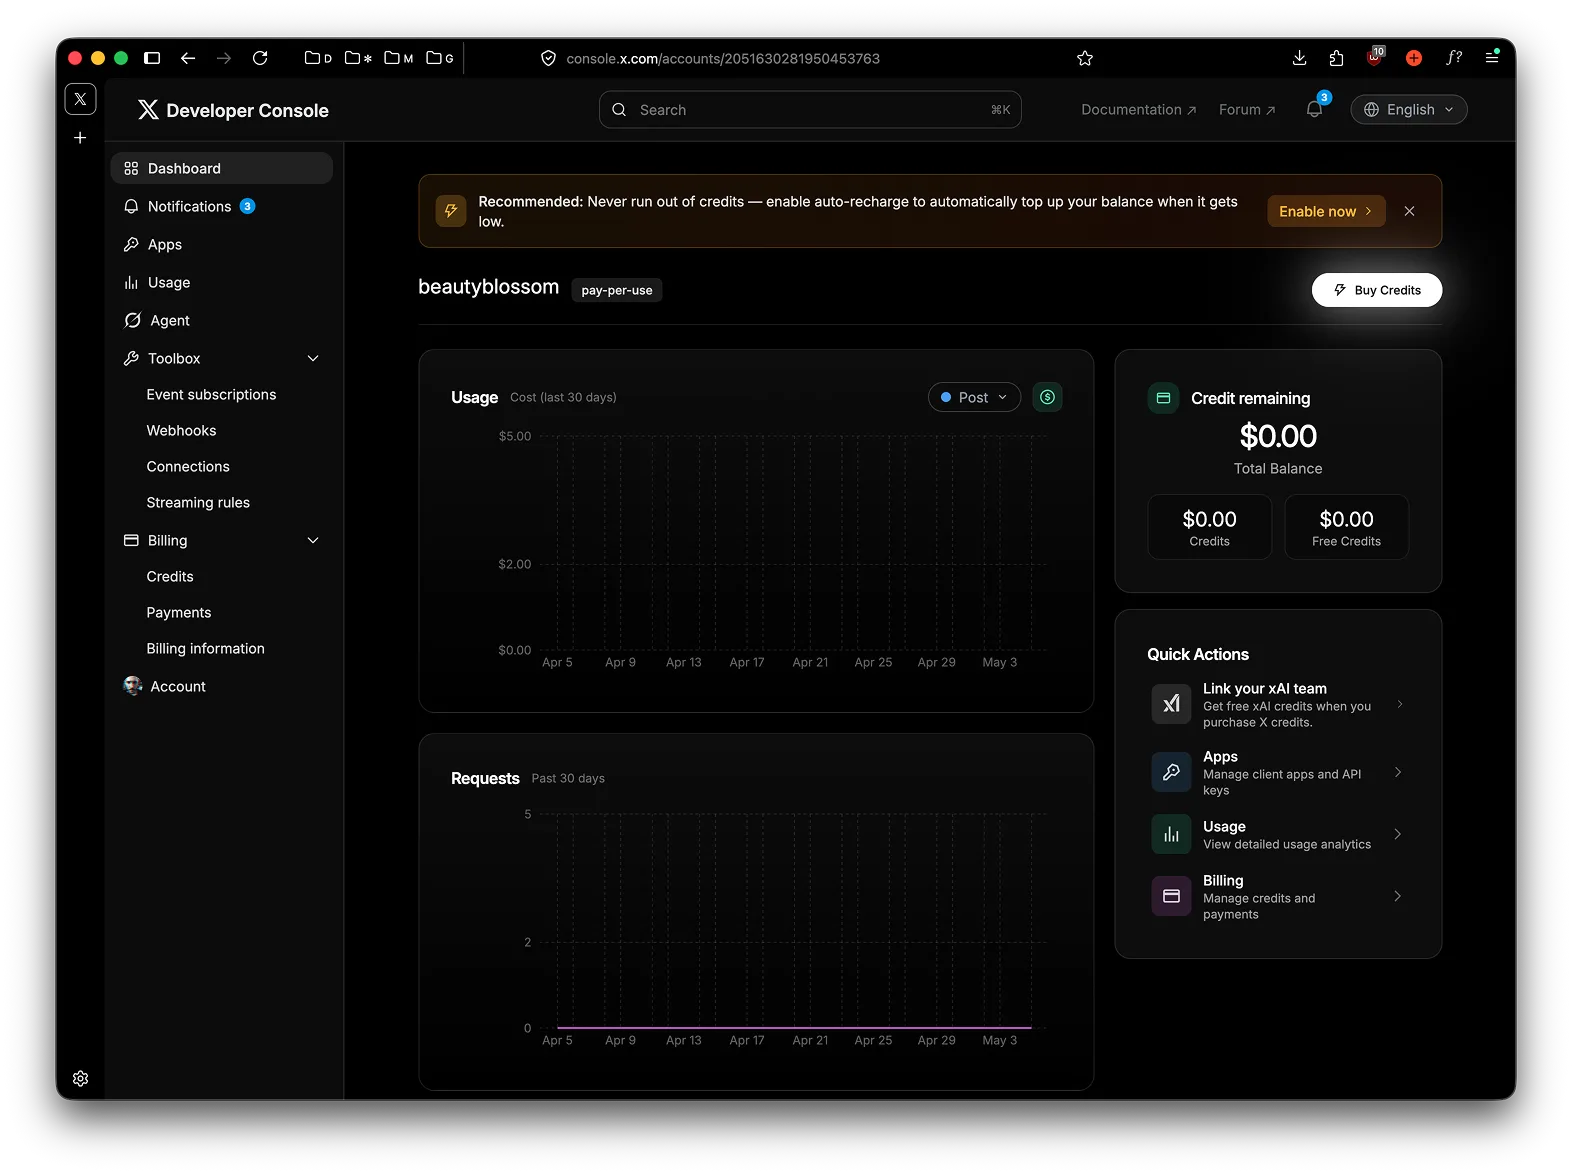This screenshot has height=1174, width=1572.
Task: Click the site security shield in address bar
Action: pos(548,58)
